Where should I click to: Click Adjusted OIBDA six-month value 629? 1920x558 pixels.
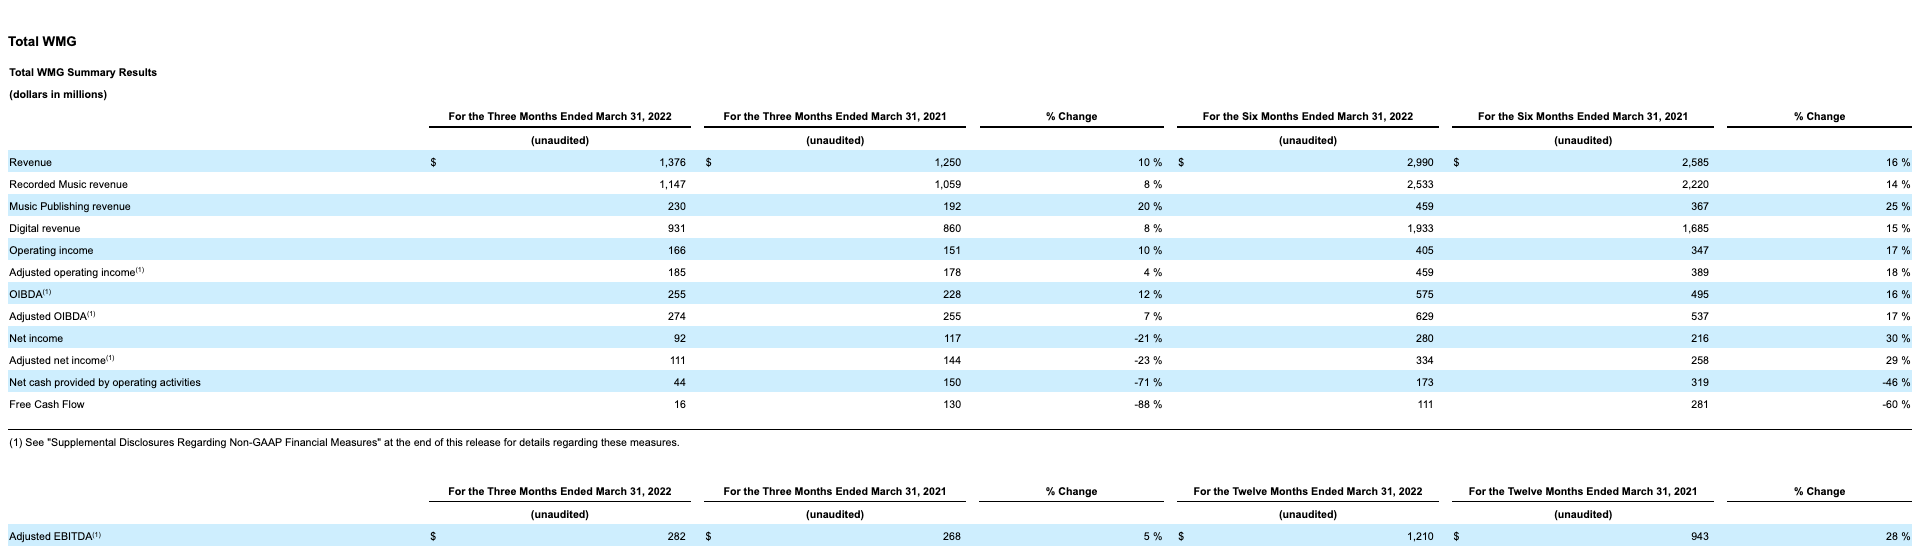point(1424,316)
